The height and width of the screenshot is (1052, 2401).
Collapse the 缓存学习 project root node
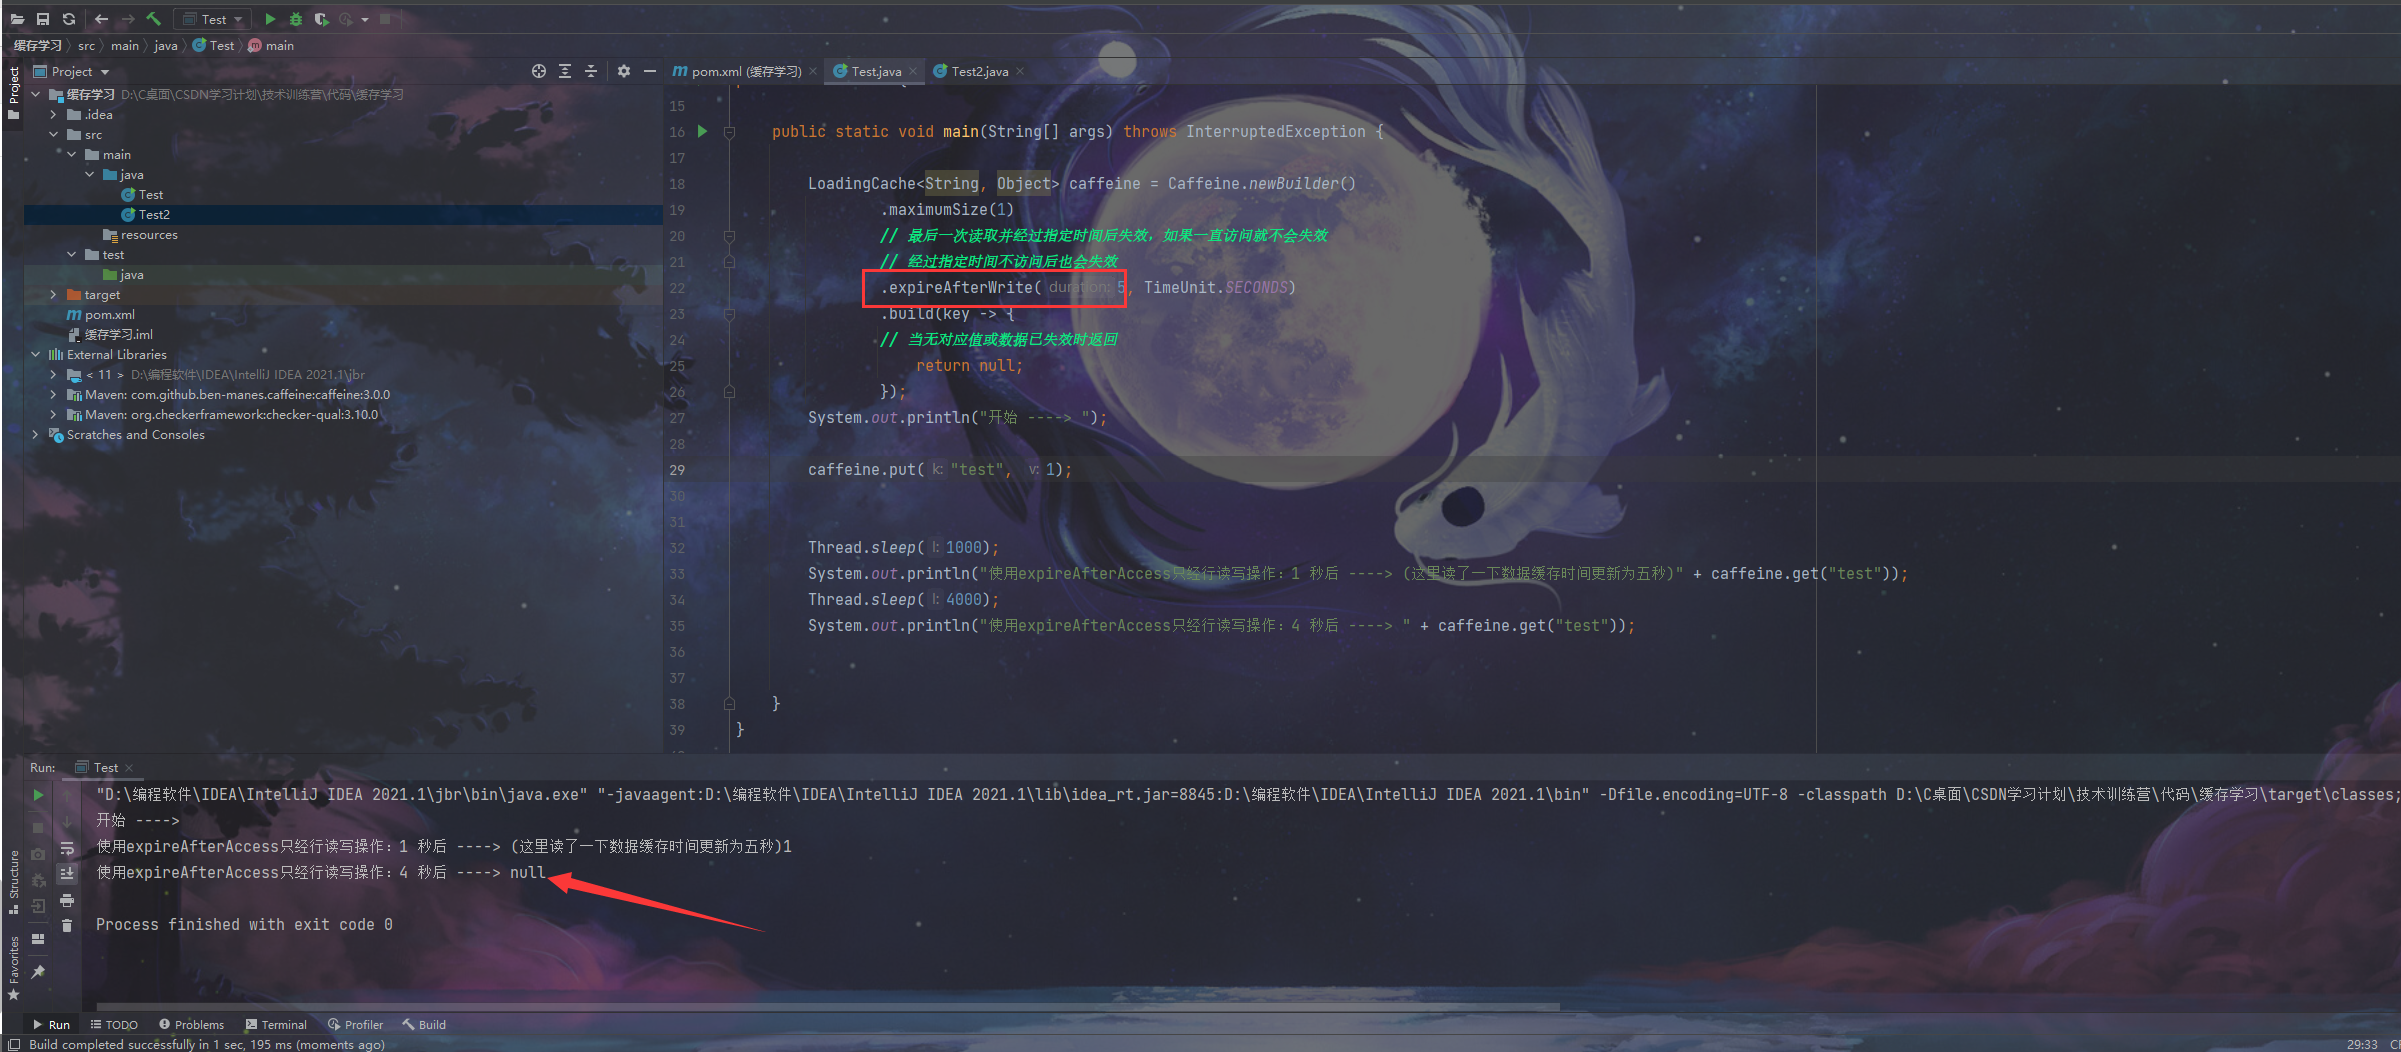pyautogui.click(x=36, y=94)
